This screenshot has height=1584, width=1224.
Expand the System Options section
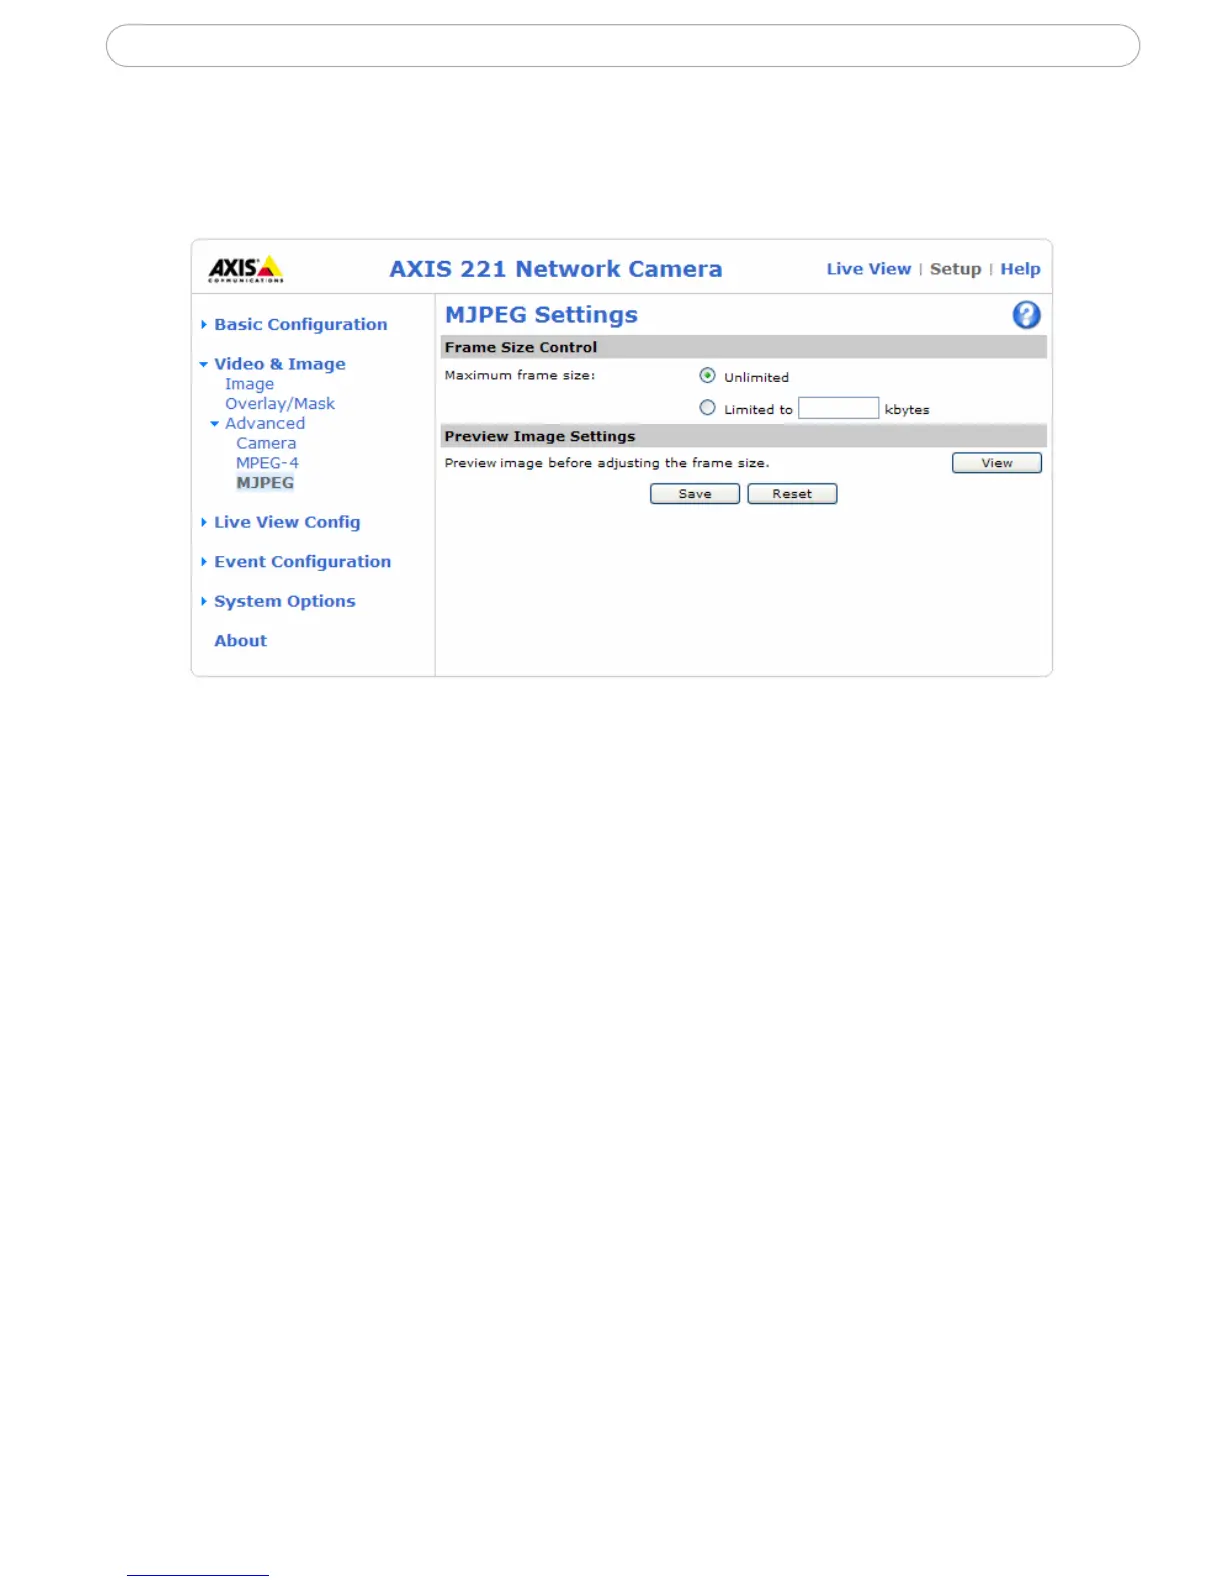284,601
